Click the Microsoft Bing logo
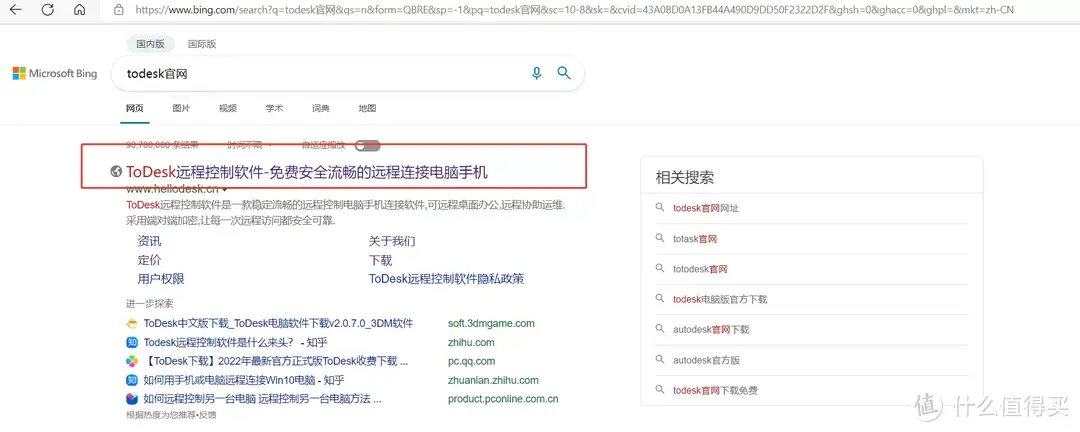 point(55,73)
